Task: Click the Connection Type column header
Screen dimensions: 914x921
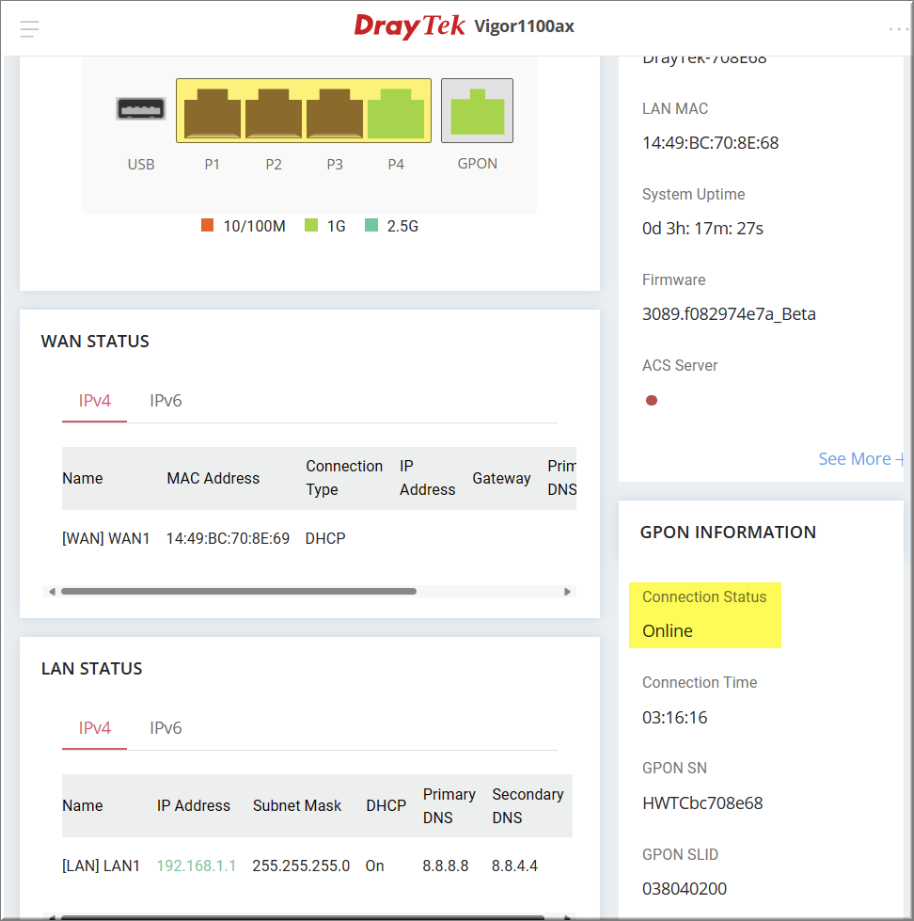Action: pos(344,478)
